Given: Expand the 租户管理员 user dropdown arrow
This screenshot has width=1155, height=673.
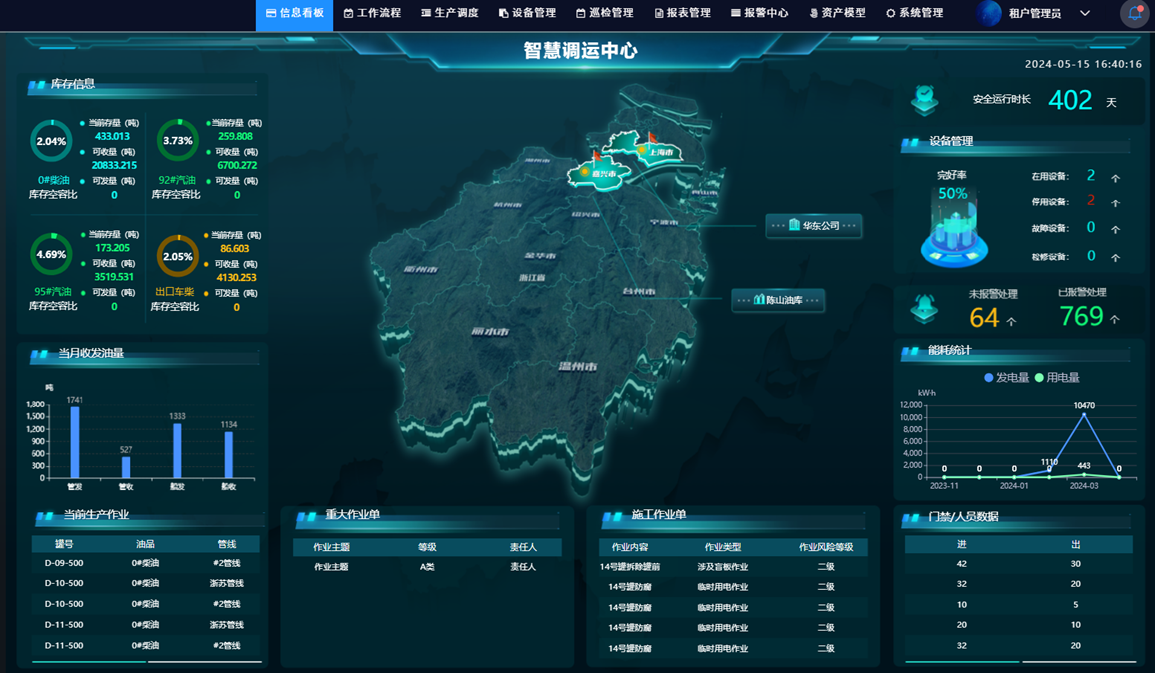Looking at the screenshot, I should pyautogui.click(x=1085, y=14).
